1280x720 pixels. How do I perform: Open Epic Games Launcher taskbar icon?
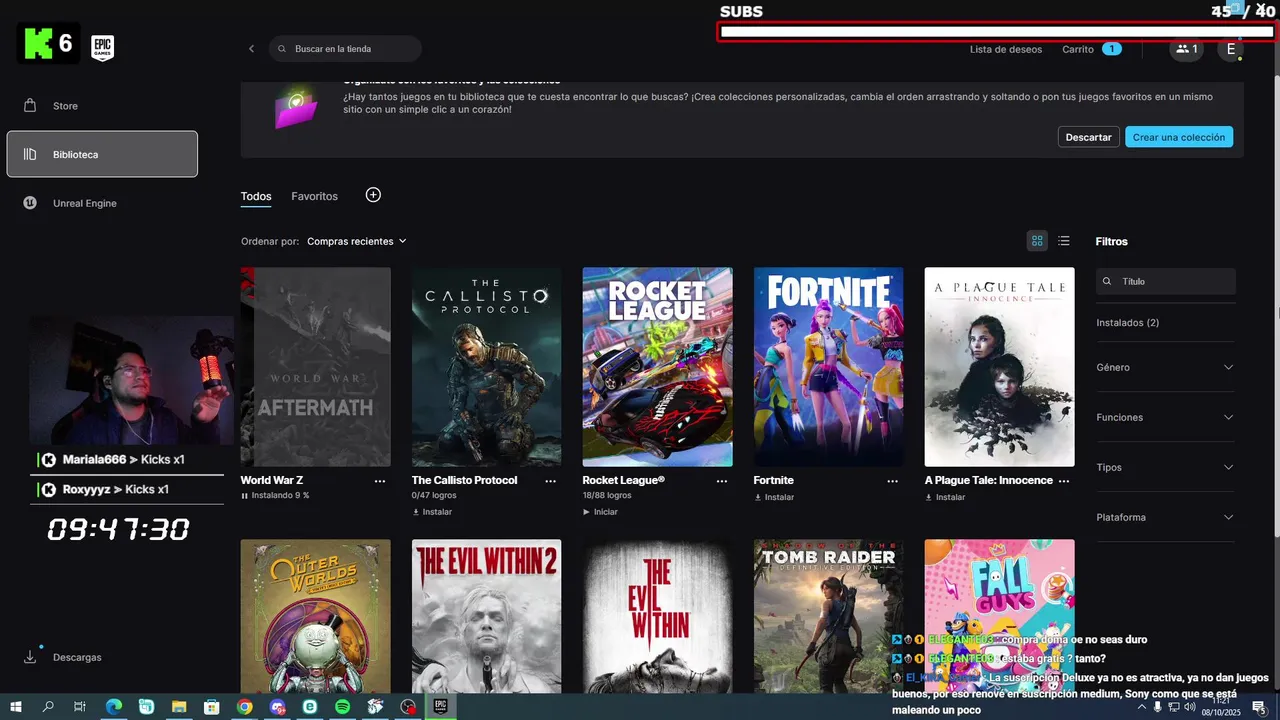click(x=440, y=707)
